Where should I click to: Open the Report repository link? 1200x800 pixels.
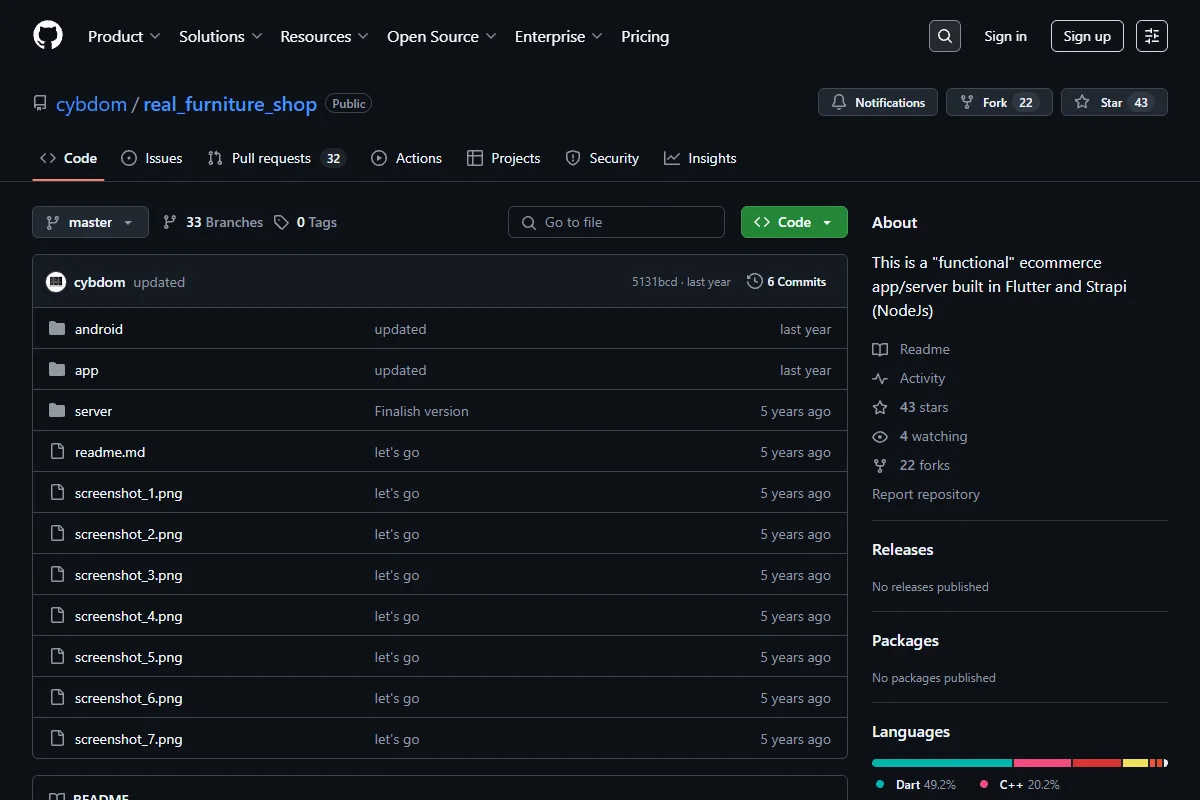coord(926,494)
